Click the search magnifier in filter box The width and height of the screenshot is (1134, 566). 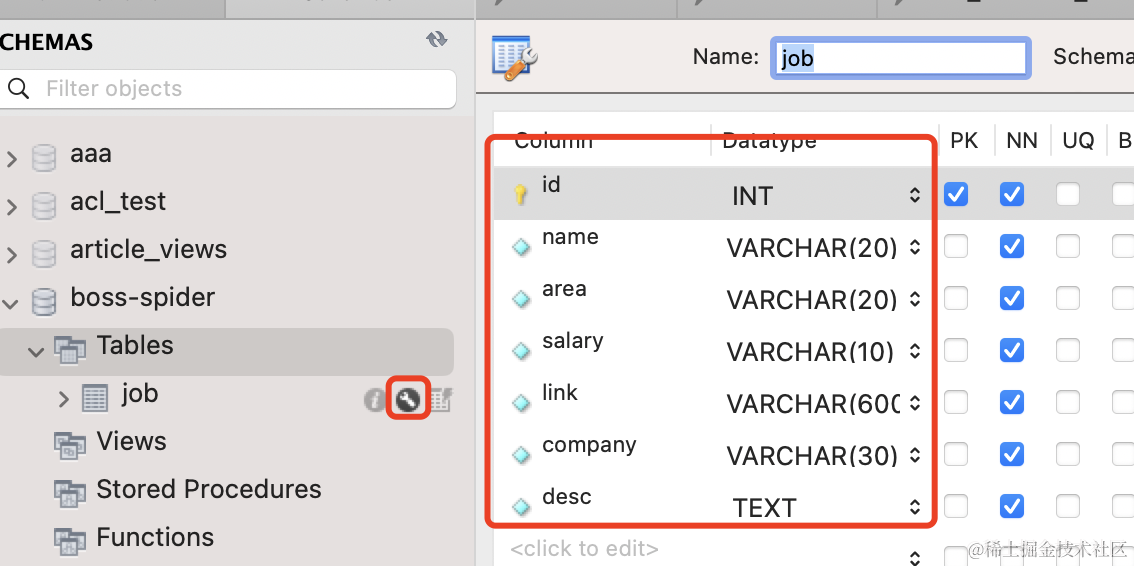click(x=19, y=89)
